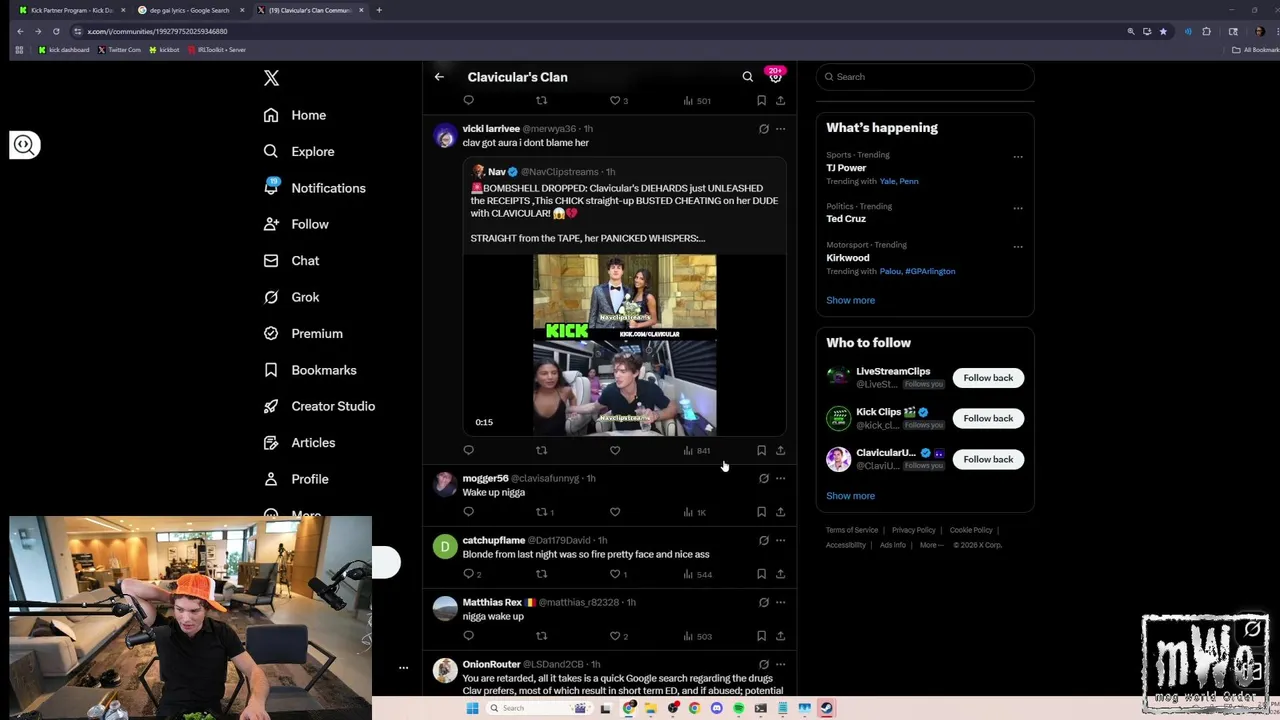Bookmark mogger56's post
Image resolution: width=1280 pixels, height=720 pixels.
tap(761, 512)
